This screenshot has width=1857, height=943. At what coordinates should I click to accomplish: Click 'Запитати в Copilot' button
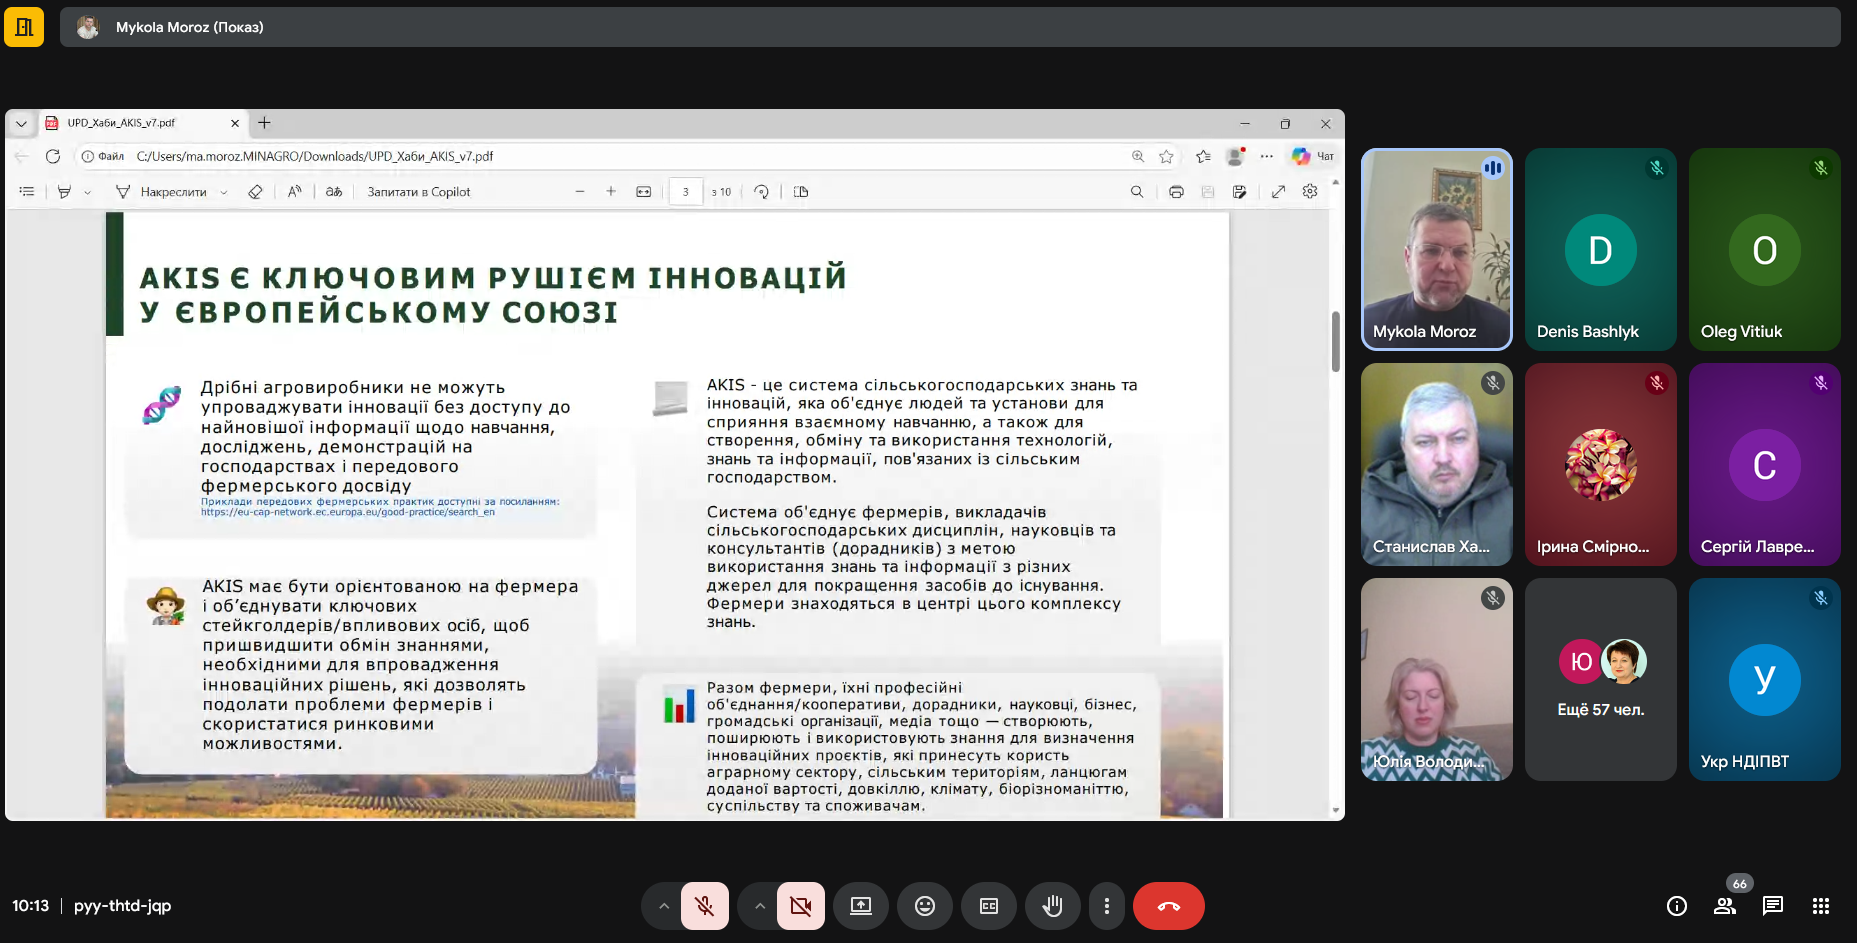coord(418,192)
